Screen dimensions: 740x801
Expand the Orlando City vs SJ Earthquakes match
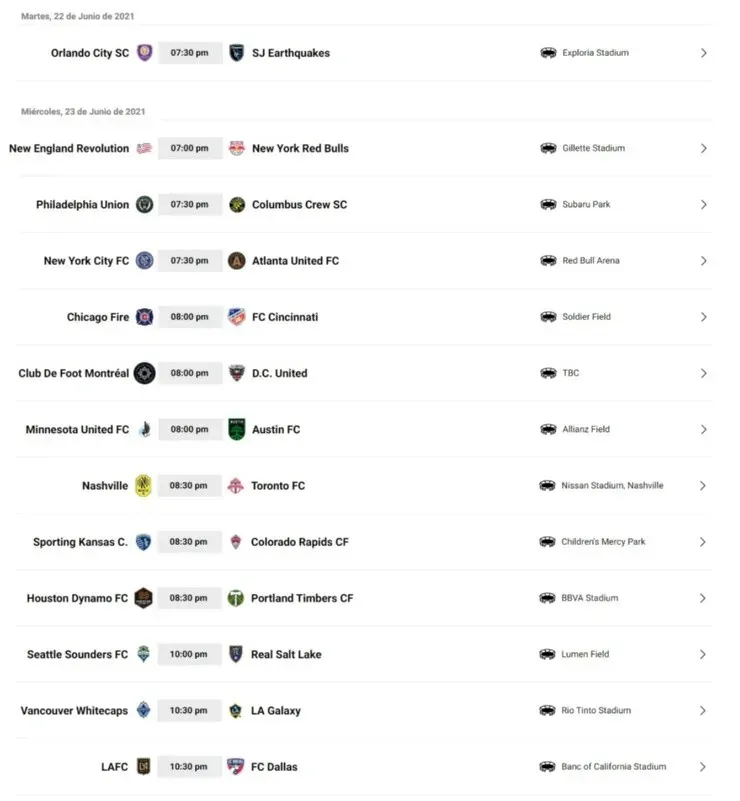coord(704,53)
